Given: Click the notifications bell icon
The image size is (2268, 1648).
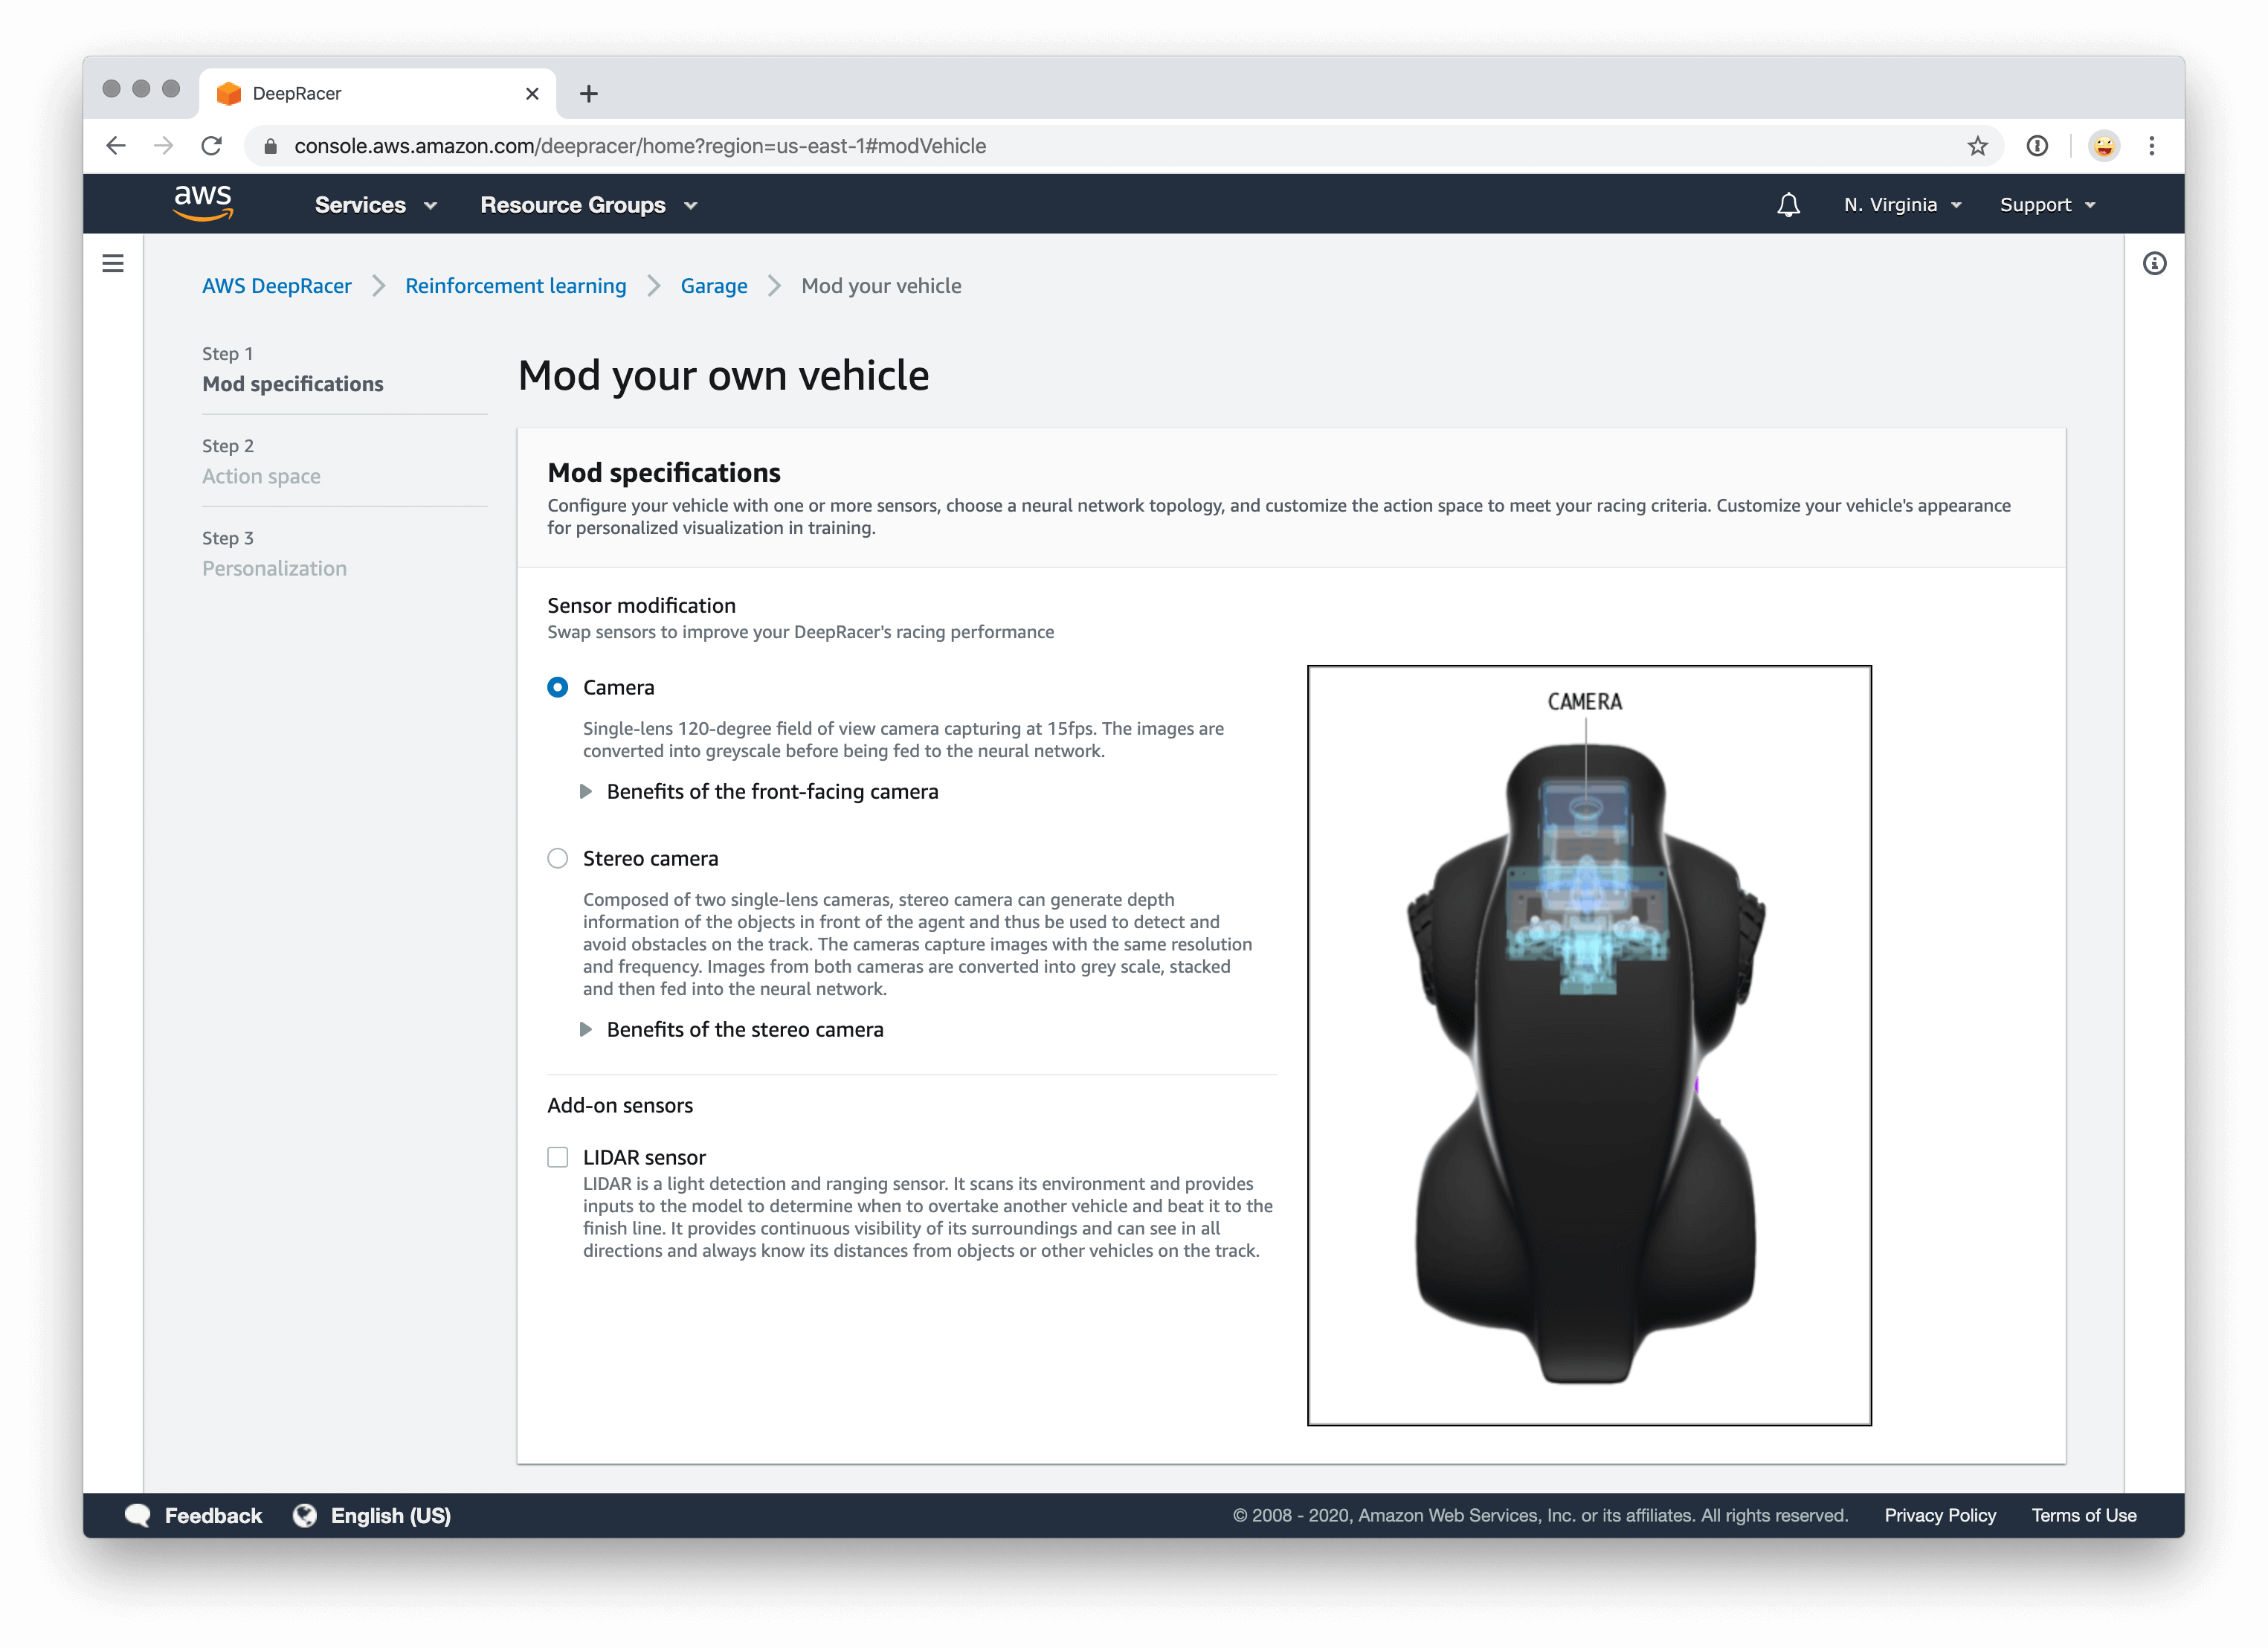Looking at the screenshot, I should (x=1788, y=204).
